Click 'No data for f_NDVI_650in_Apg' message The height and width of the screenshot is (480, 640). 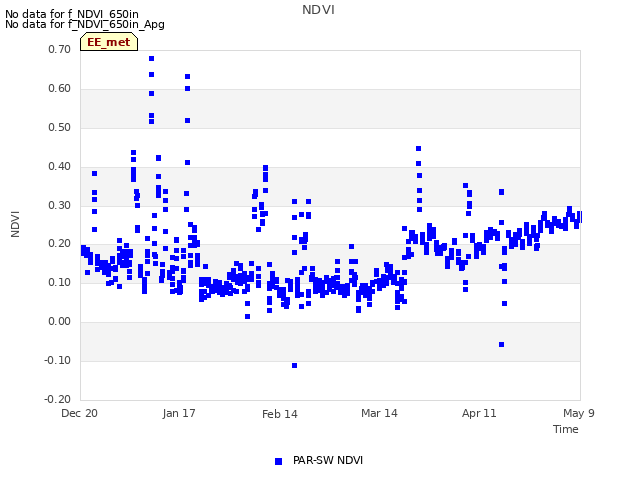pyautogui.click(x=85, y=24)
